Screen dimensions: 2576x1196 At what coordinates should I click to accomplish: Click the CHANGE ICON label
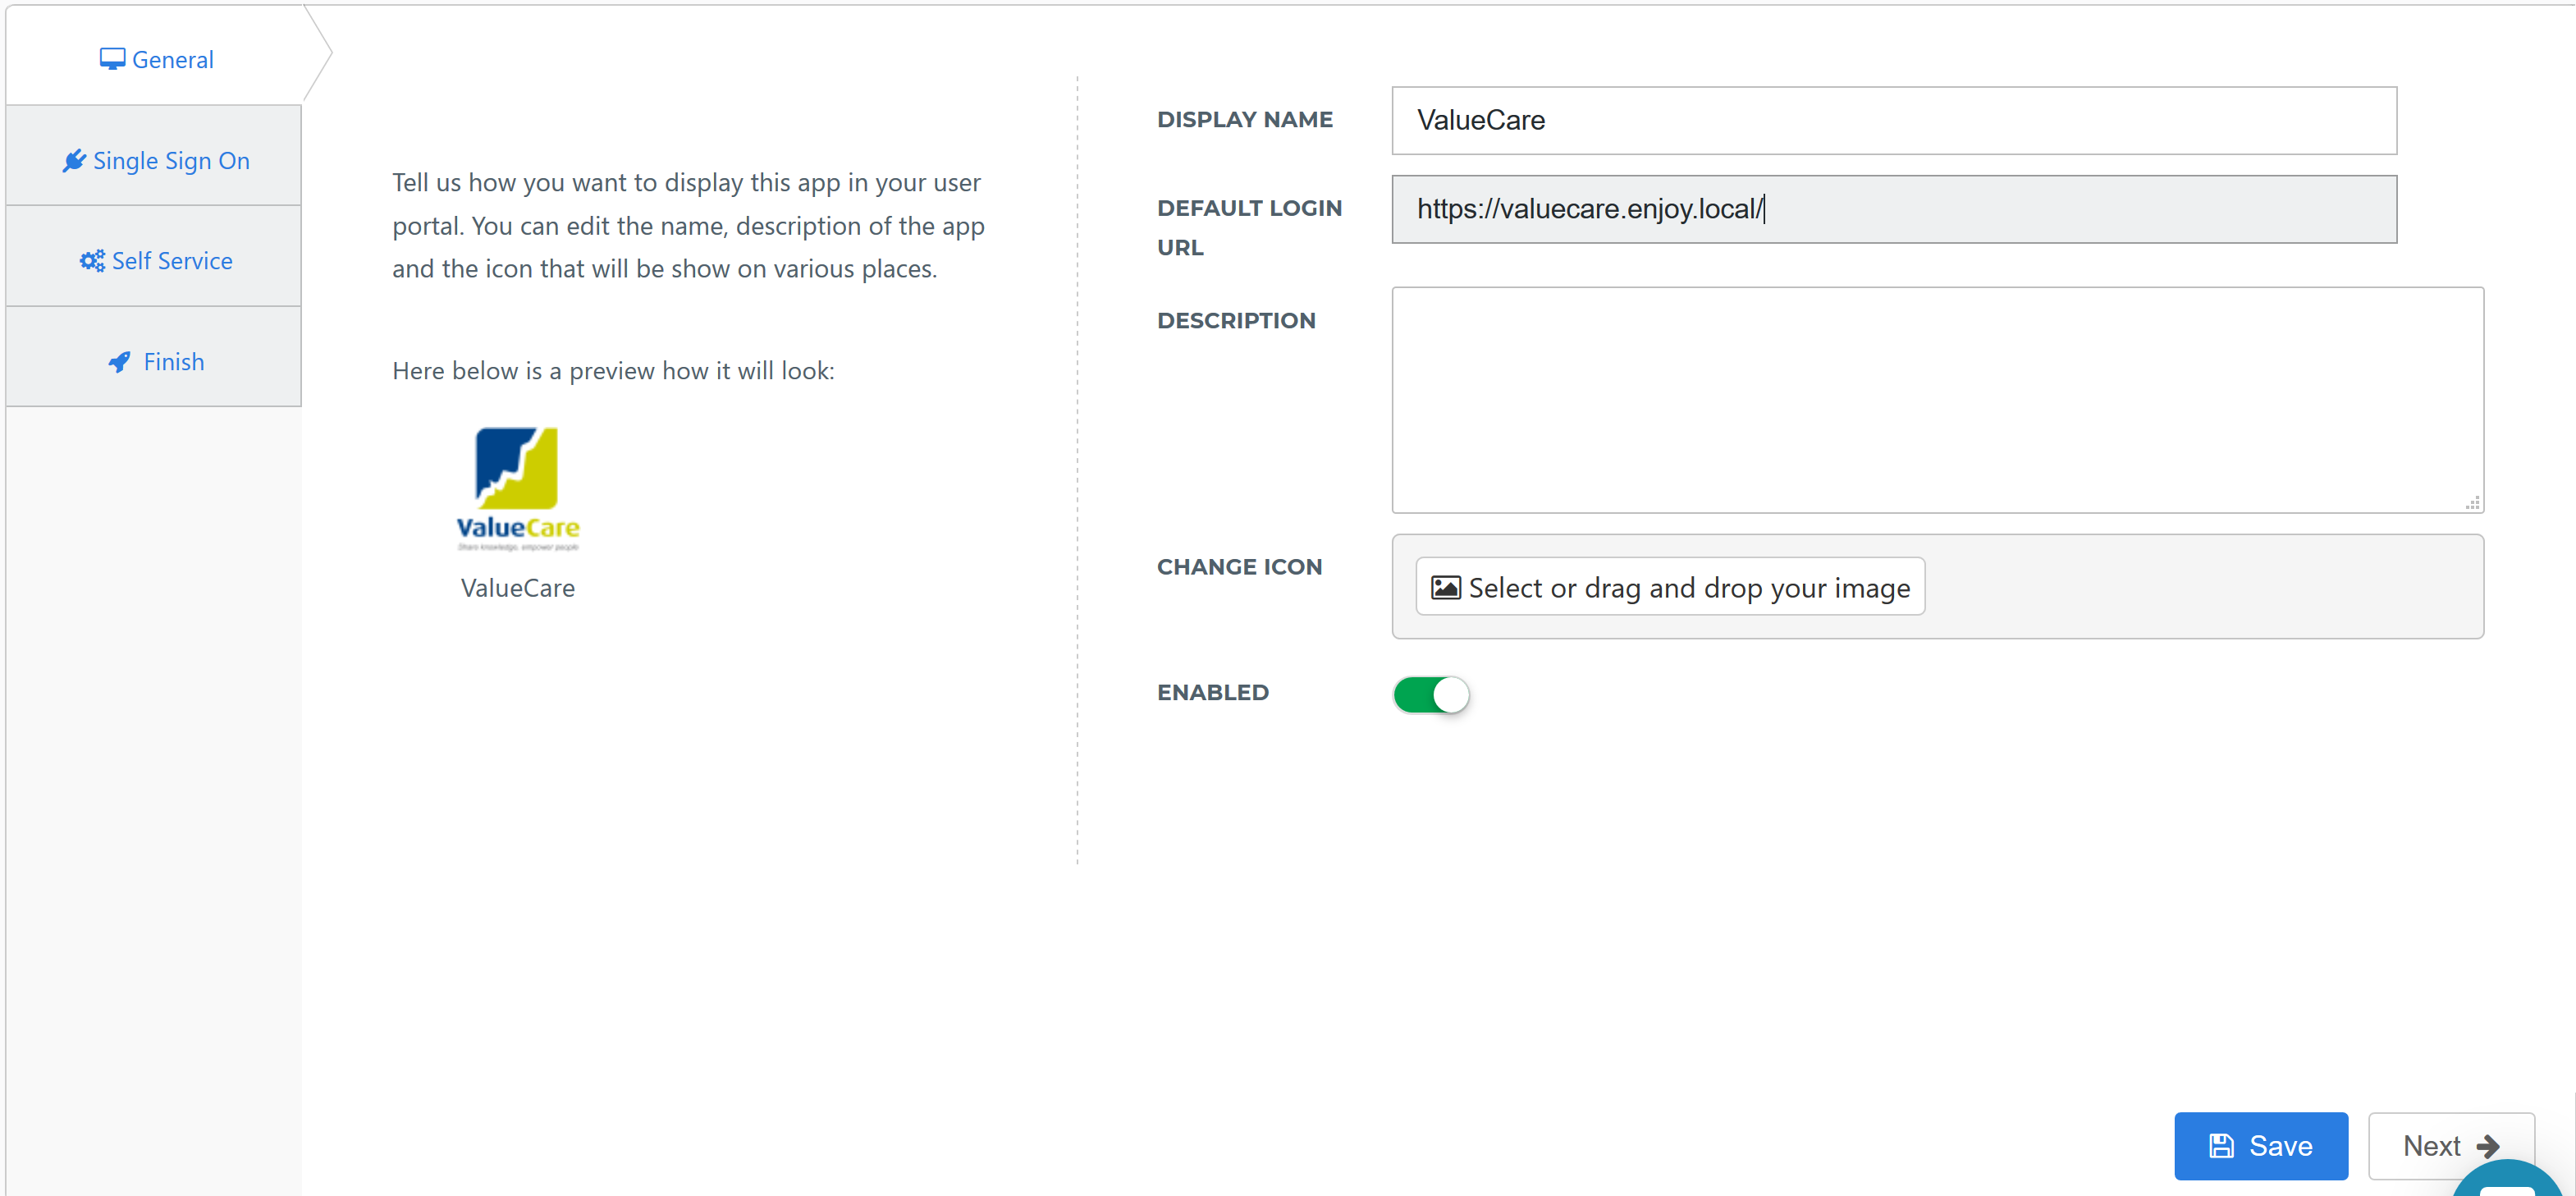click(1239, 566)
